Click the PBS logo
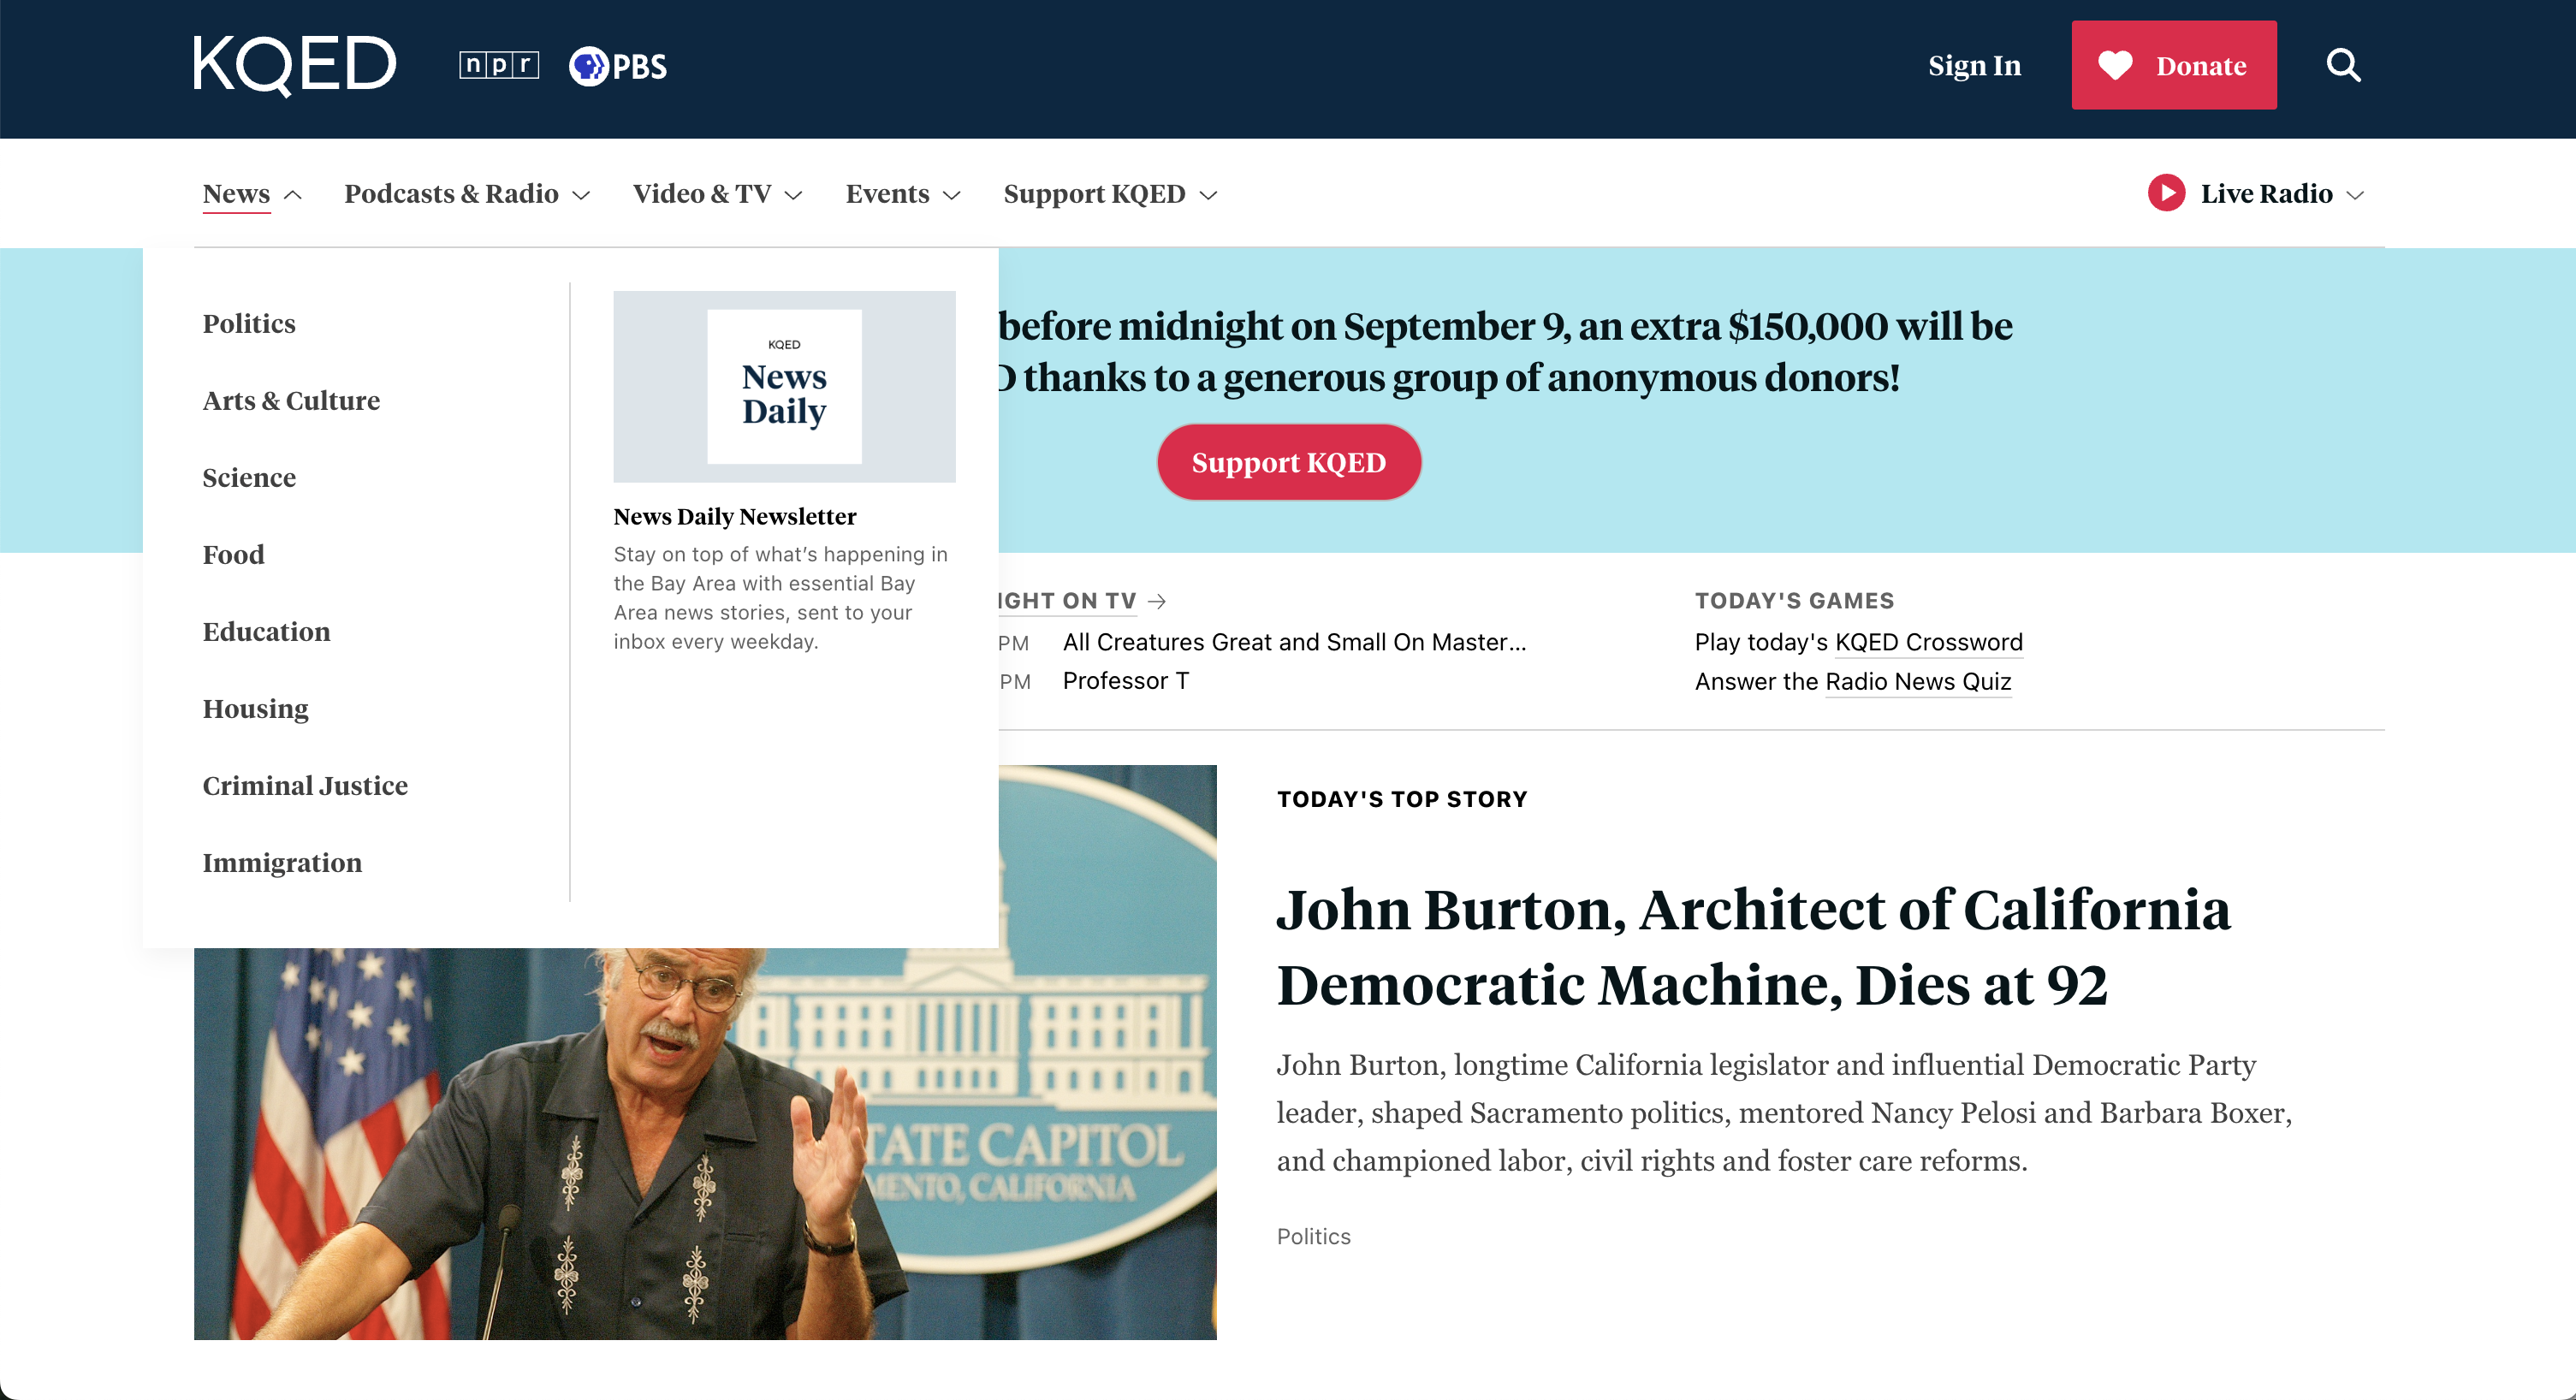This screenshot has width=2576, height=1400. 617,66
